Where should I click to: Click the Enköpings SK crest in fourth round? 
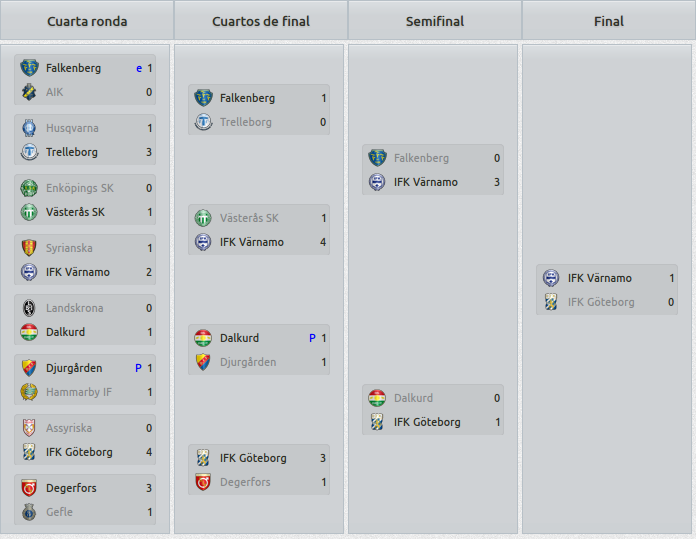point(29,188)
